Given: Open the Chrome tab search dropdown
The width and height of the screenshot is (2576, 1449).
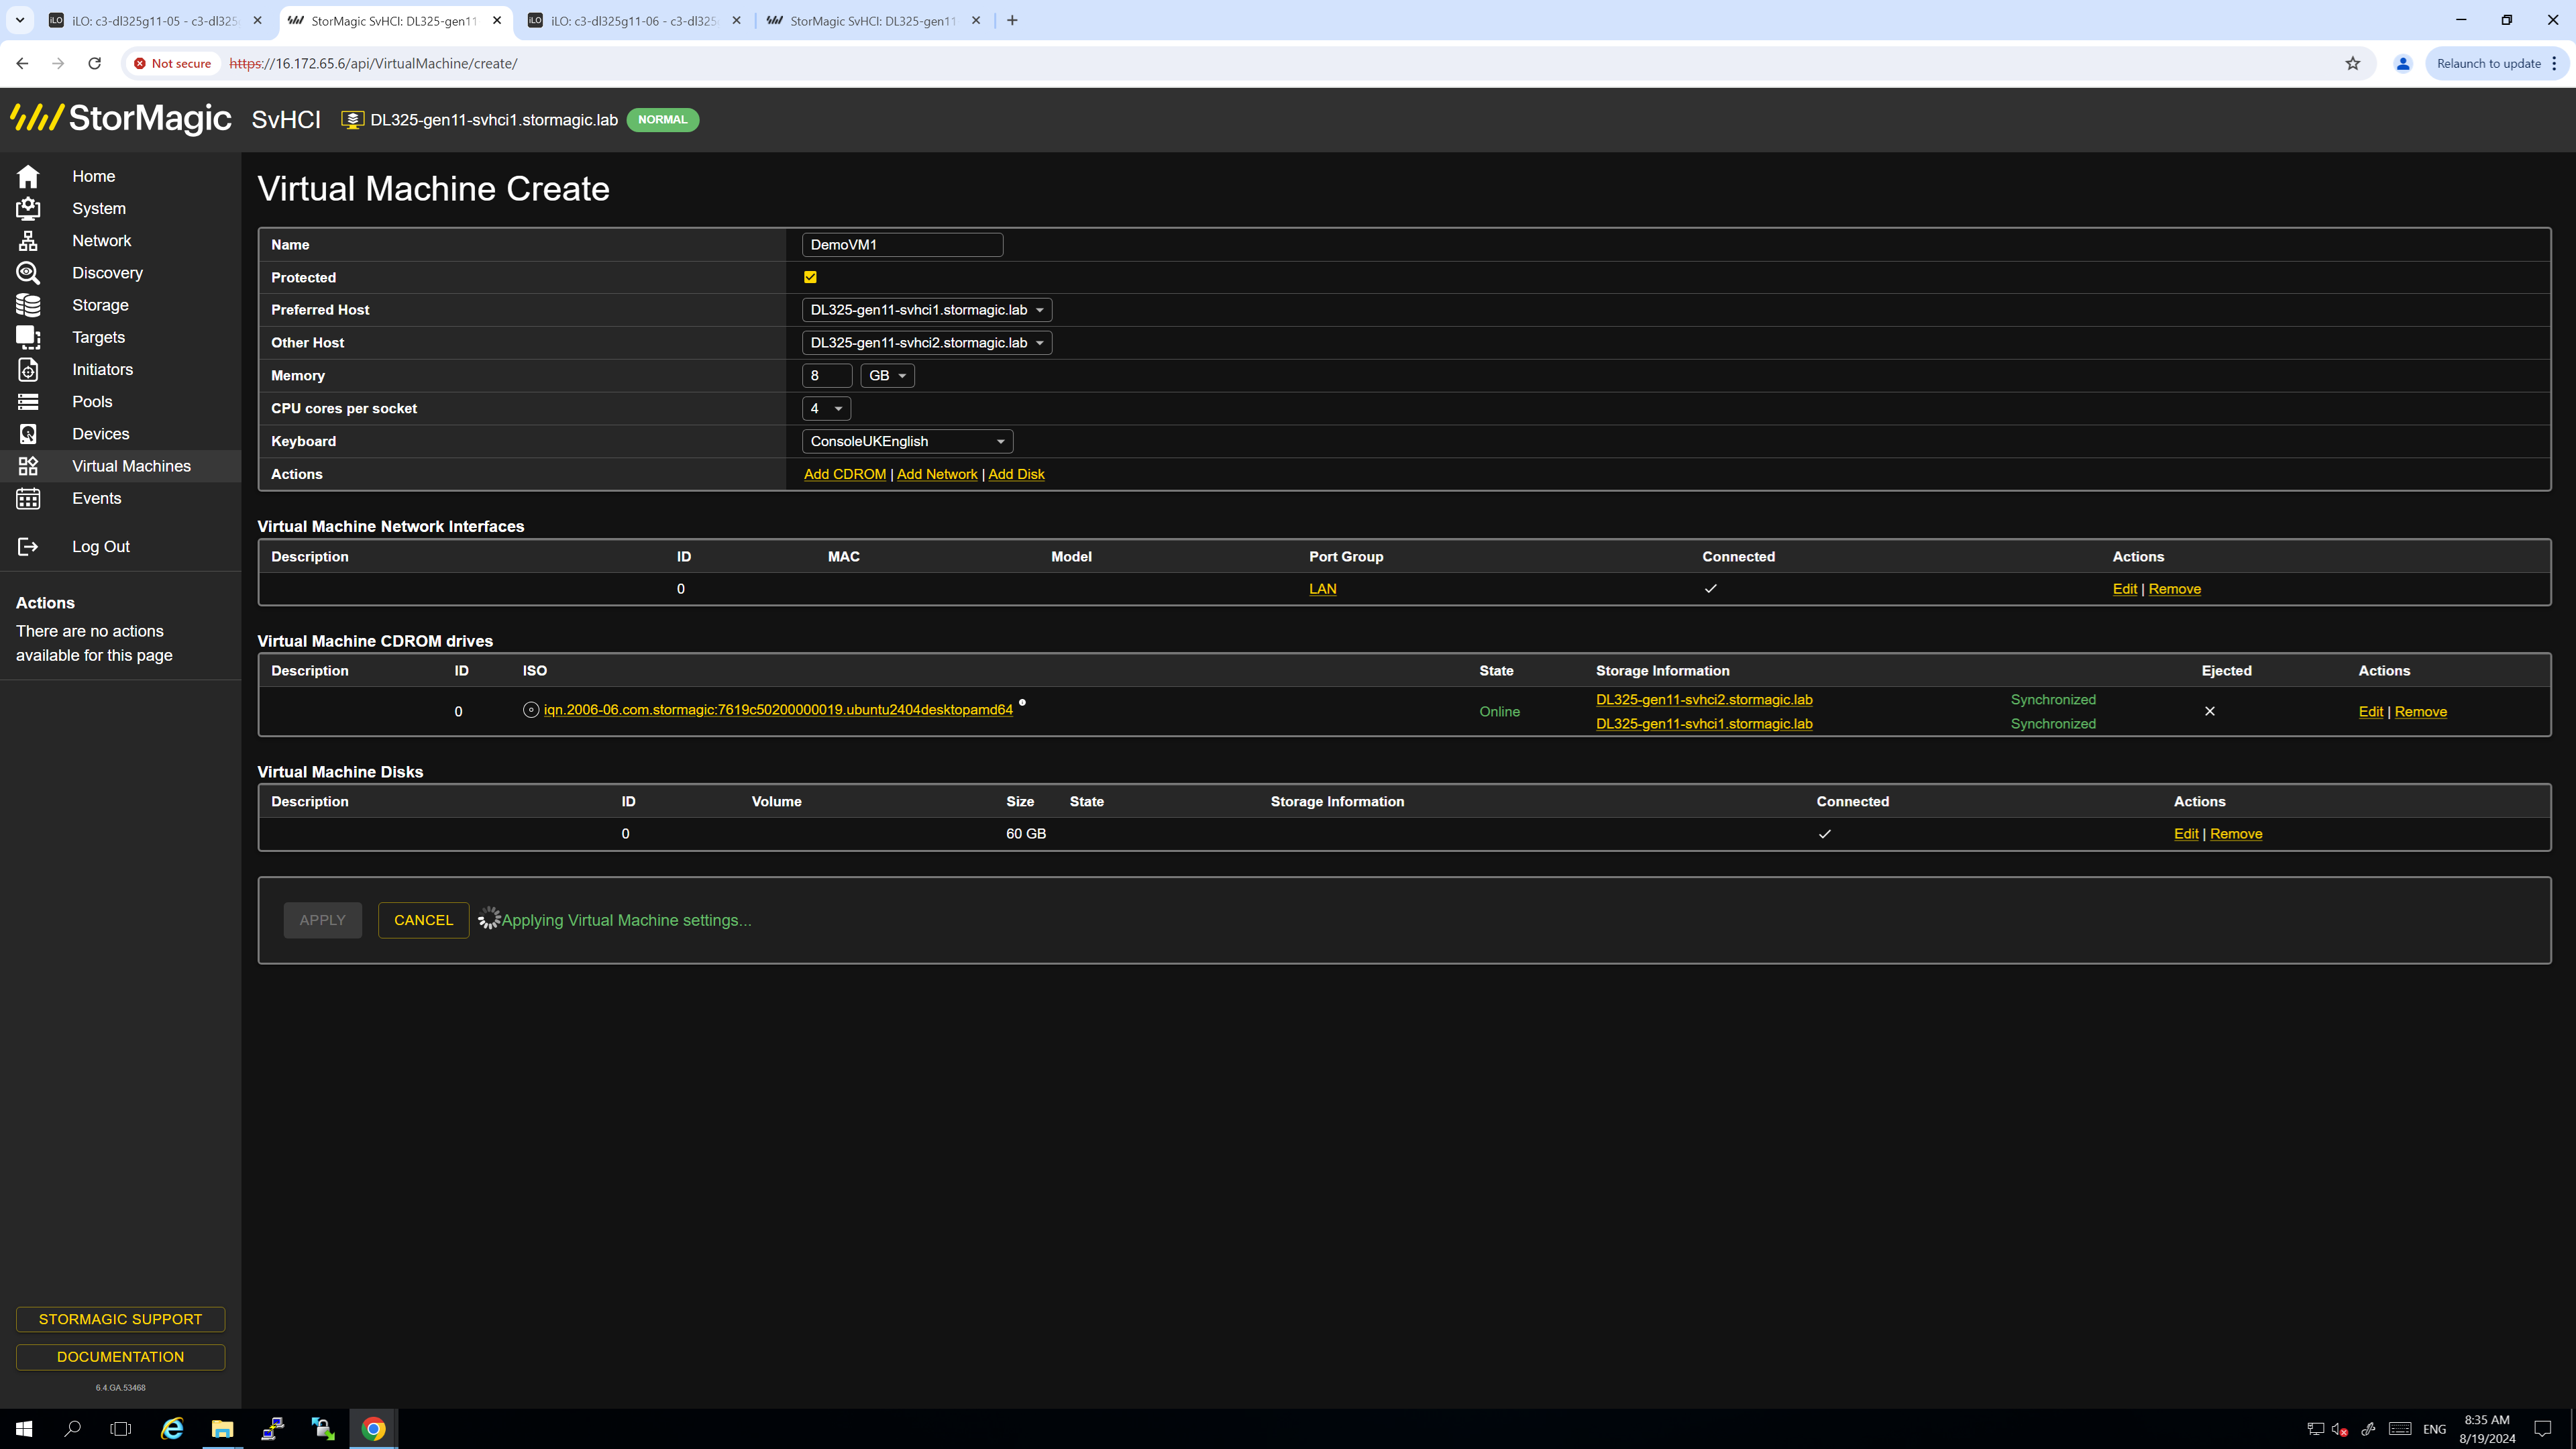Looking at the screenshot, I should 19,20.
